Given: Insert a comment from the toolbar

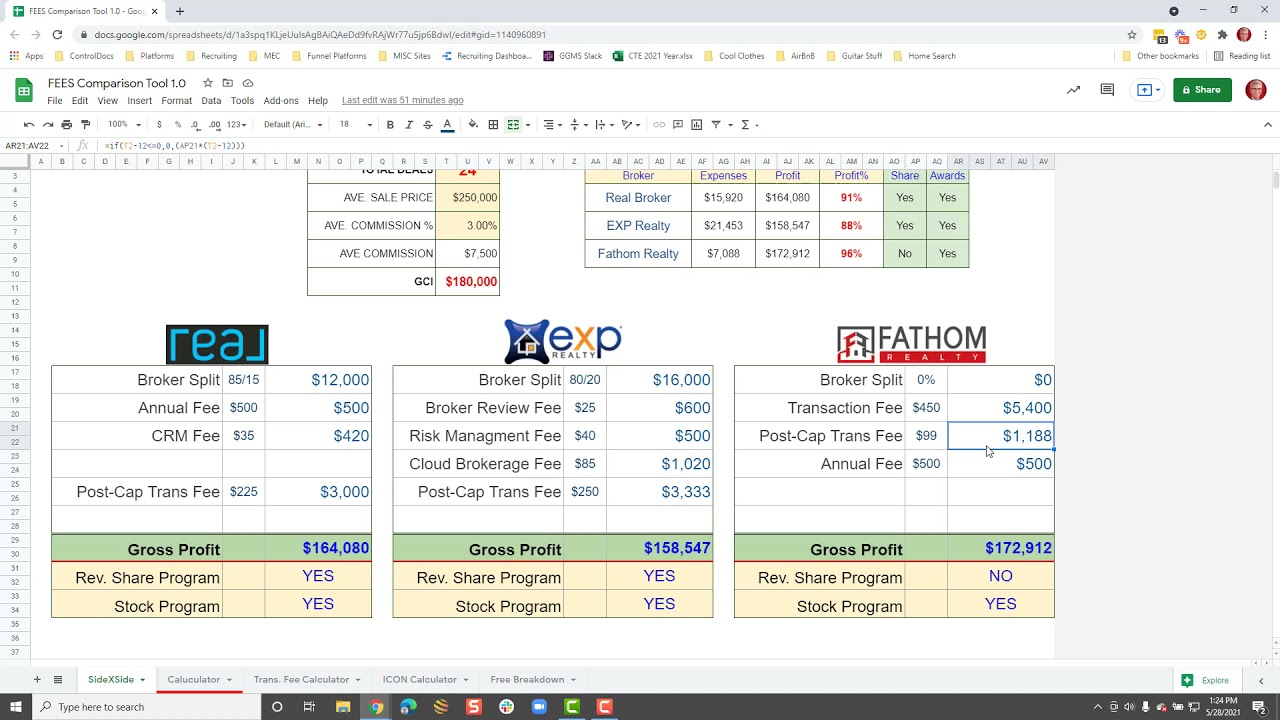Looking at the screenshot, I should coord(678,125).
